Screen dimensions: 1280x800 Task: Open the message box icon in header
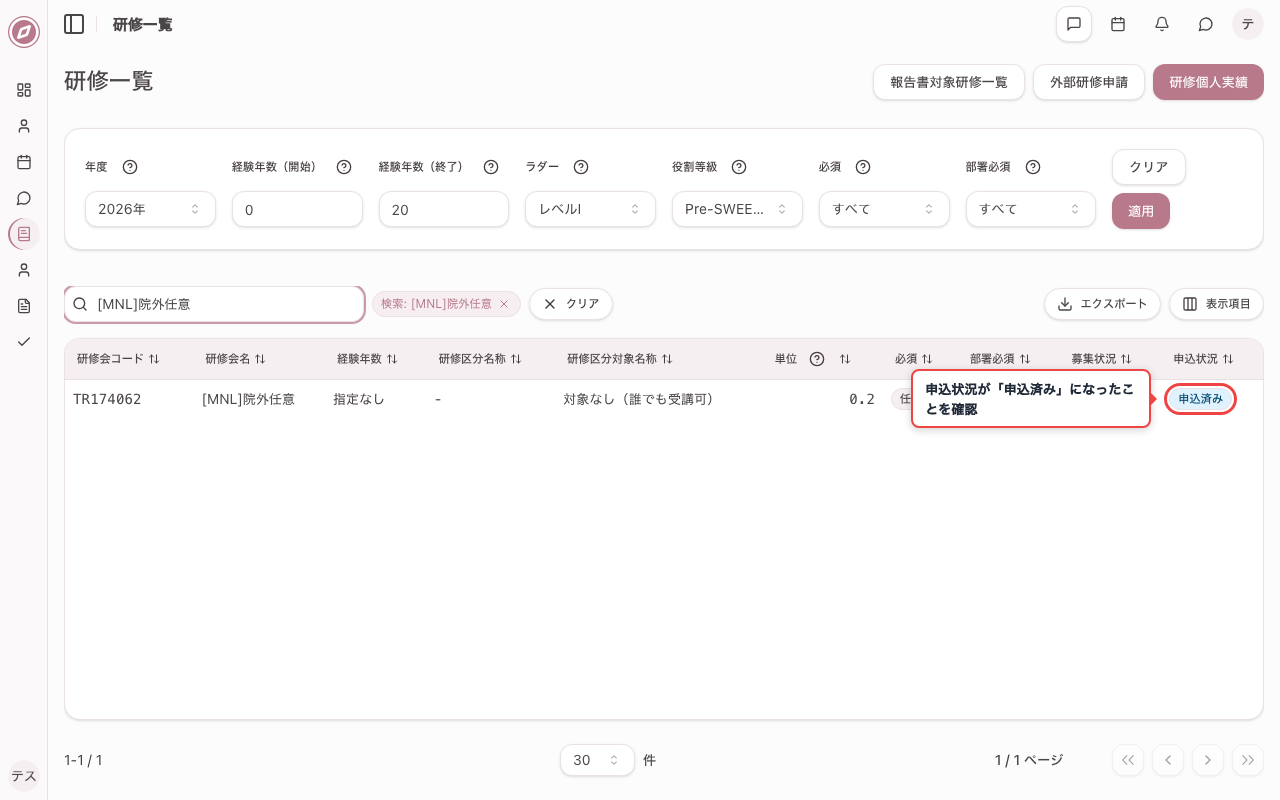[x=1074, y=24]
